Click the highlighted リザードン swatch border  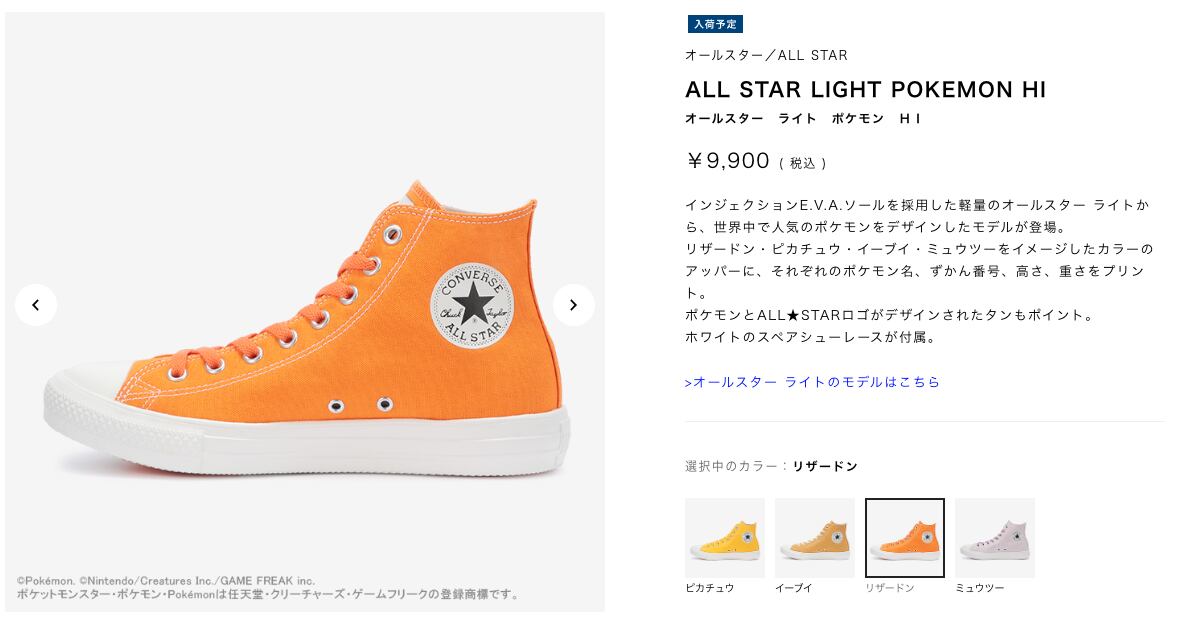point(904,497)
